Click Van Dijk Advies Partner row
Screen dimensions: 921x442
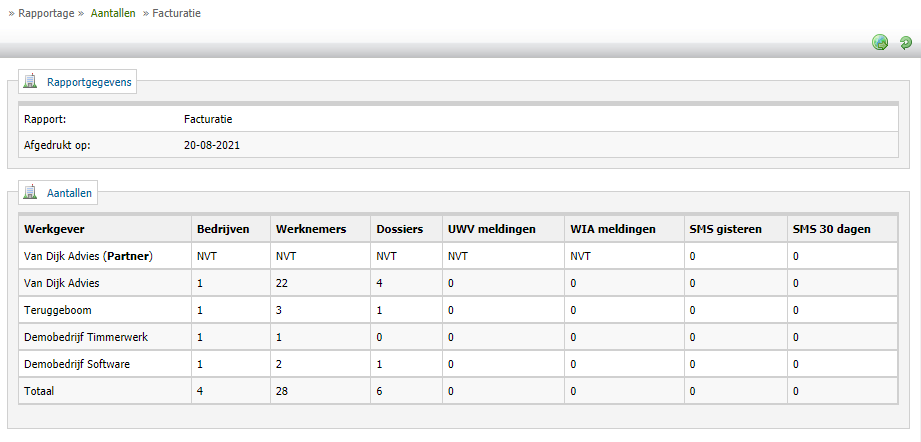coord(458,256)
